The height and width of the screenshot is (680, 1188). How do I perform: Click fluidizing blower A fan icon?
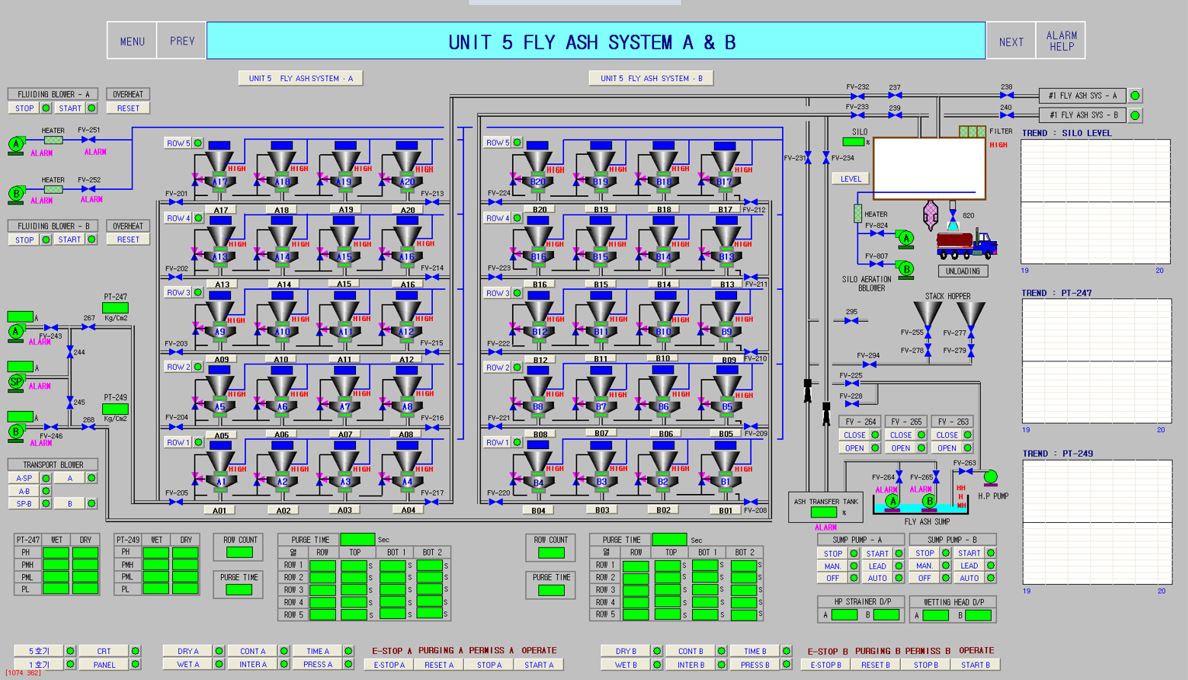[17, 143]
